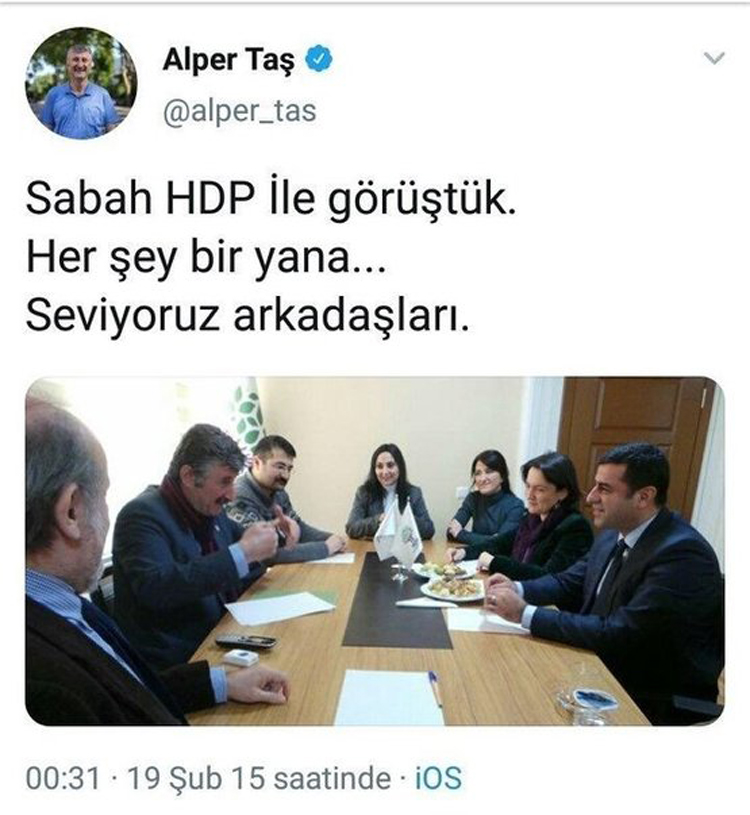Click the glass ashtray in photo corner
Image resolution: width=750 pixels, height=815 pixels.
click(588, 703)
